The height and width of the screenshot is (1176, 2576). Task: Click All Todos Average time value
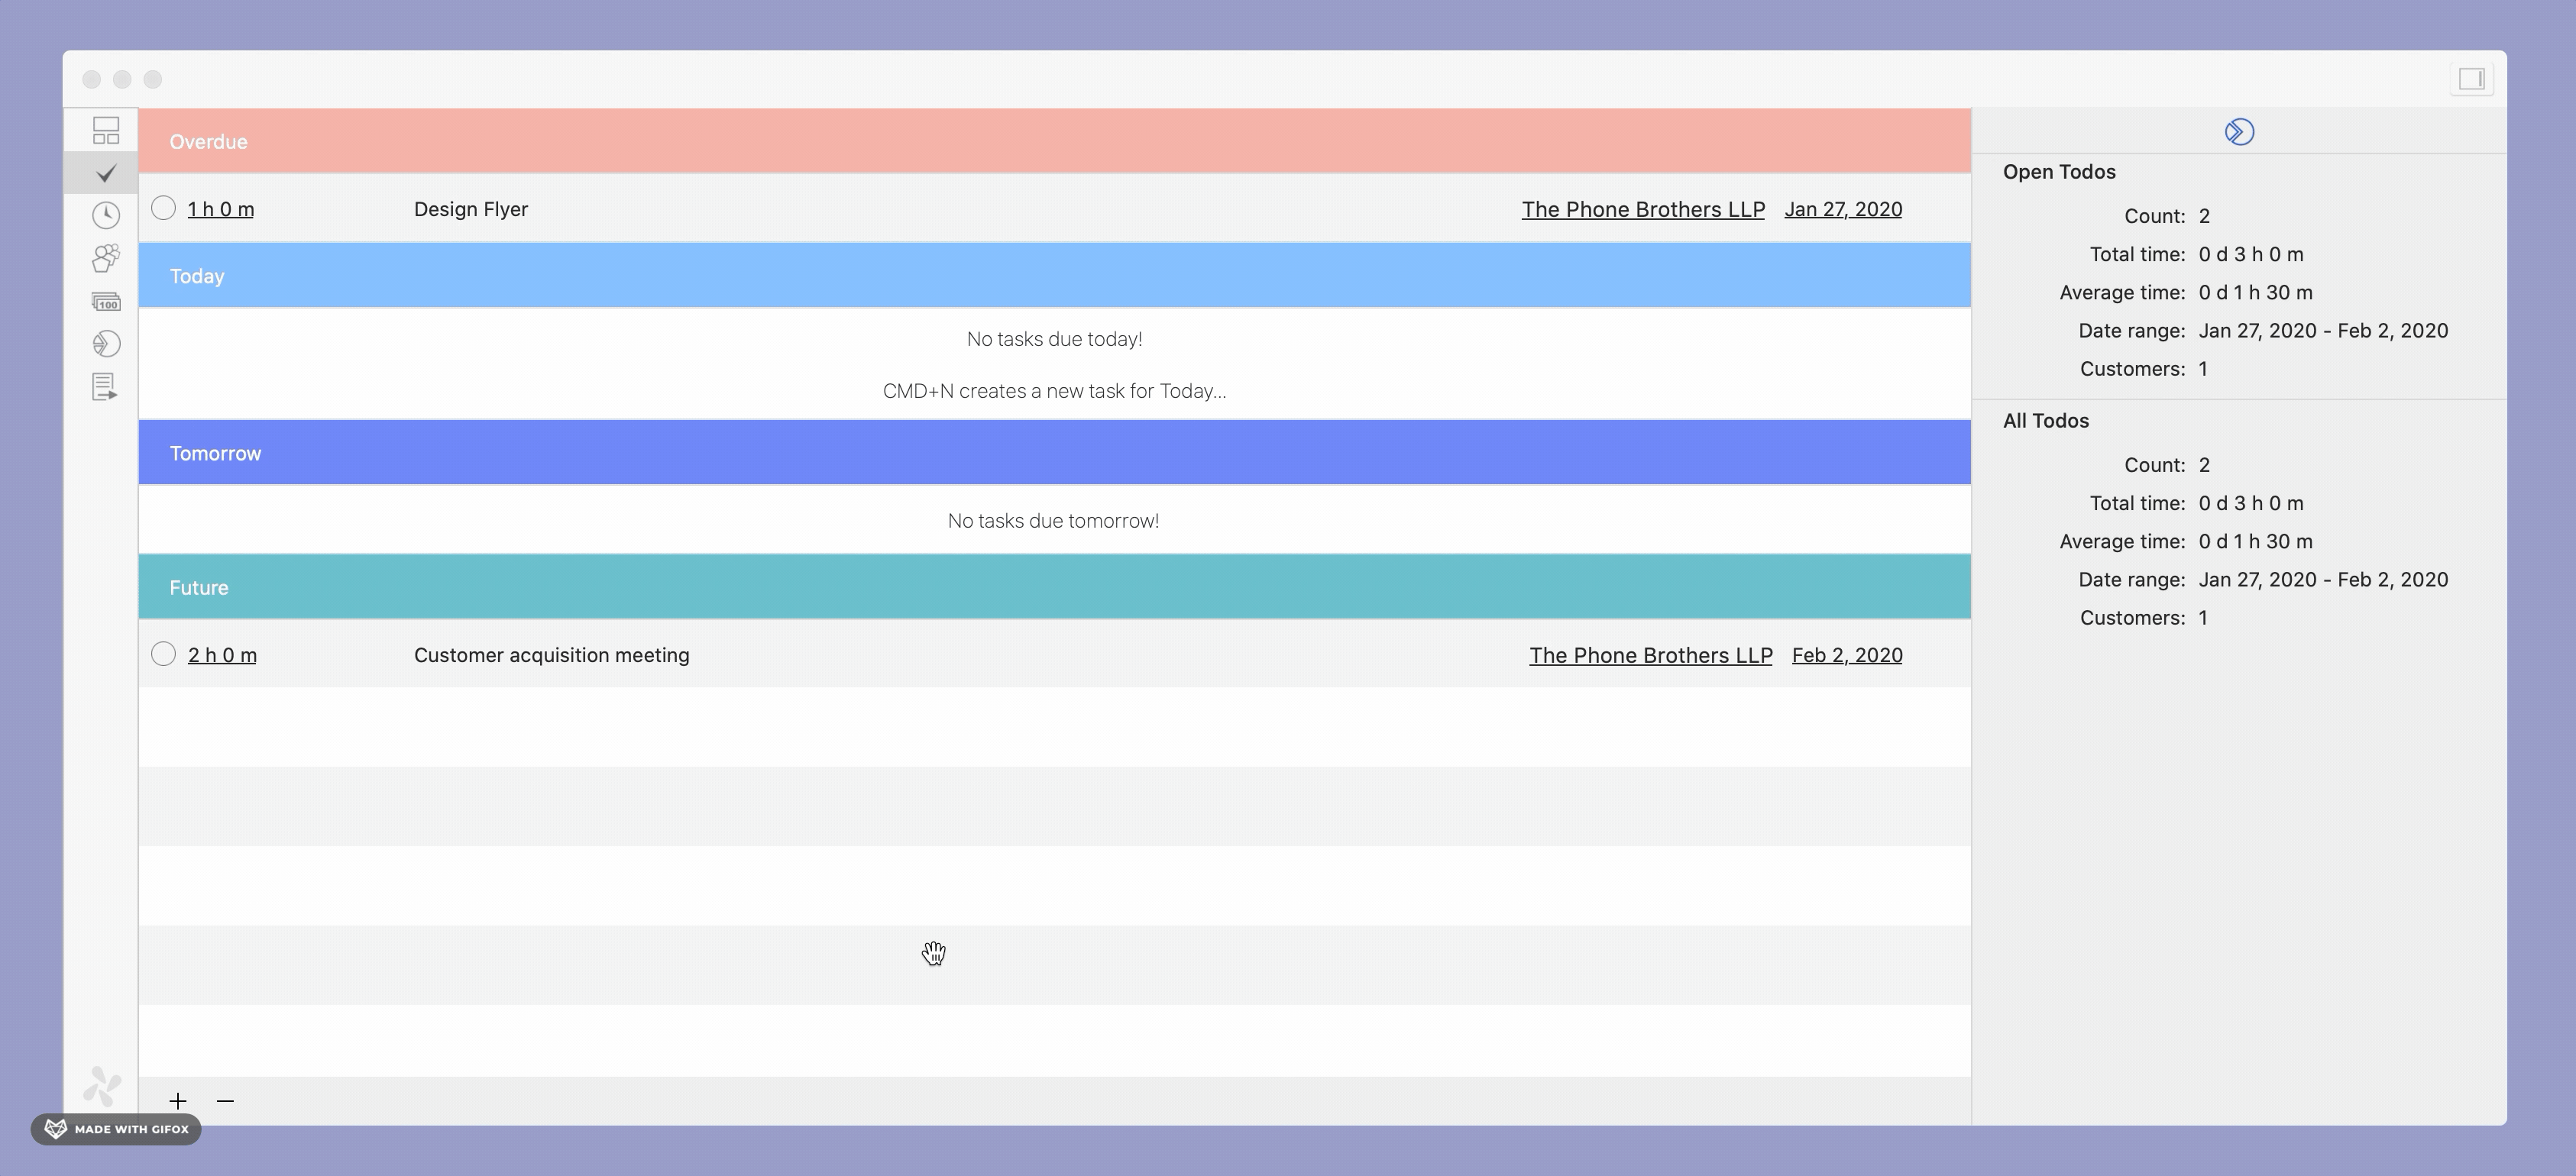click(2255, 541)
